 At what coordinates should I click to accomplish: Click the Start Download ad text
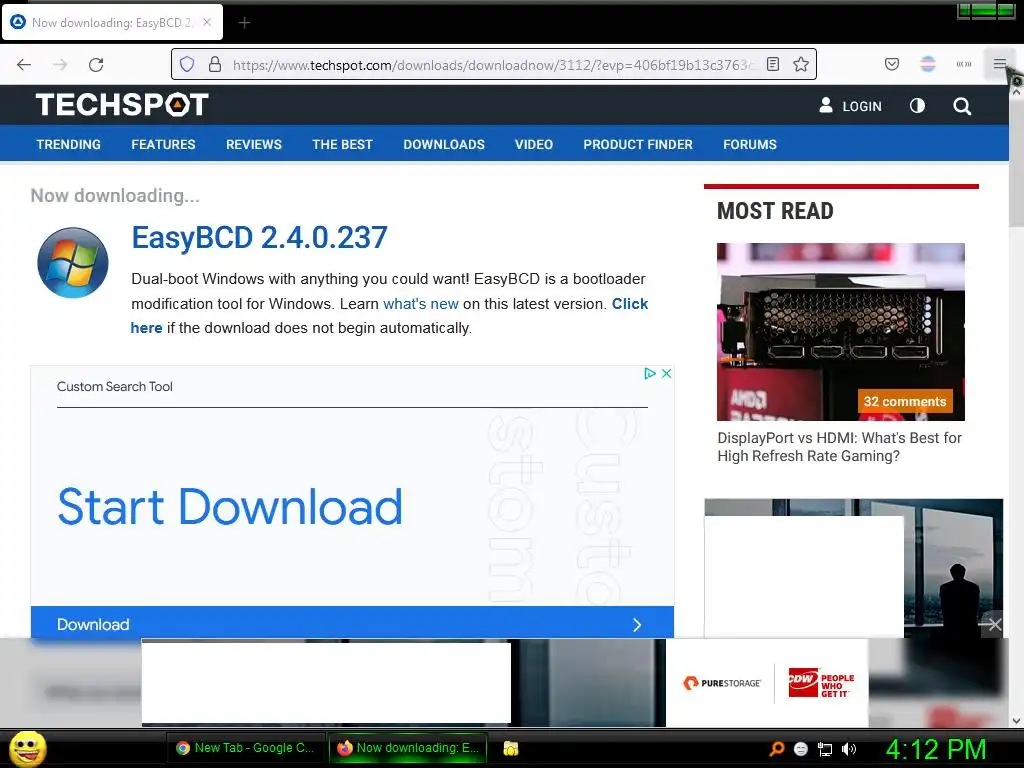coord(230,507)
